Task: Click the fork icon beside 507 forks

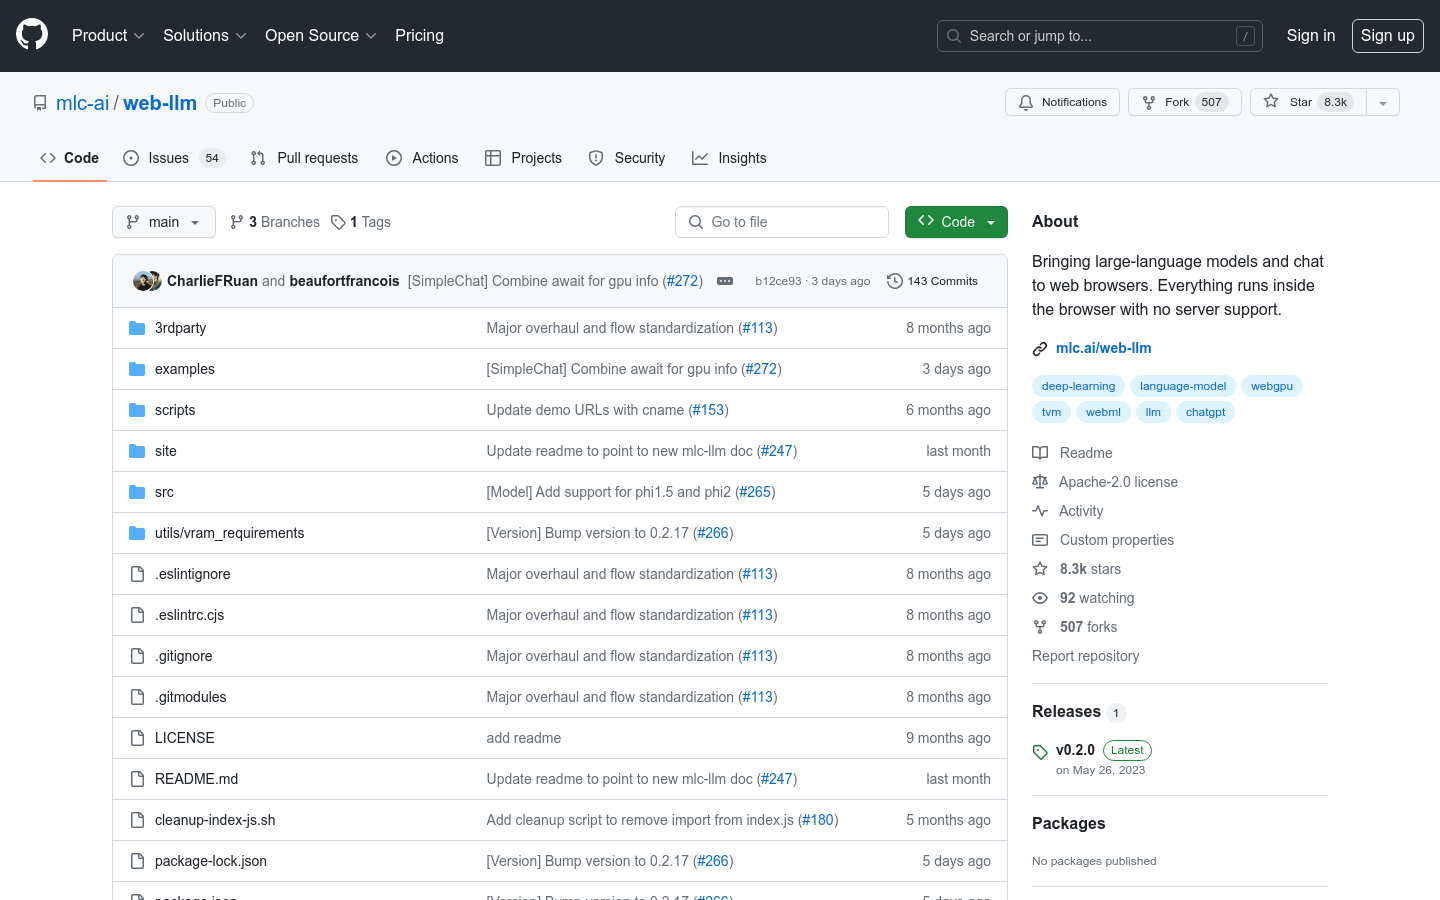Action: 1040,627
